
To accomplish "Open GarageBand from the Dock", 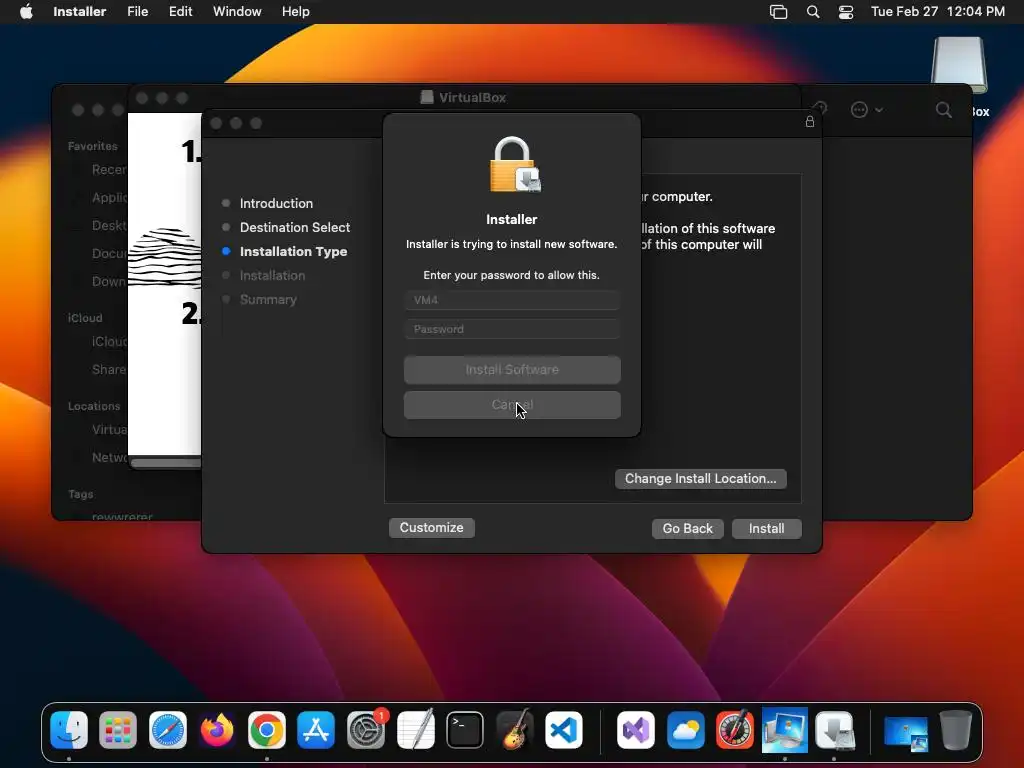I will (x=515, y=729).
